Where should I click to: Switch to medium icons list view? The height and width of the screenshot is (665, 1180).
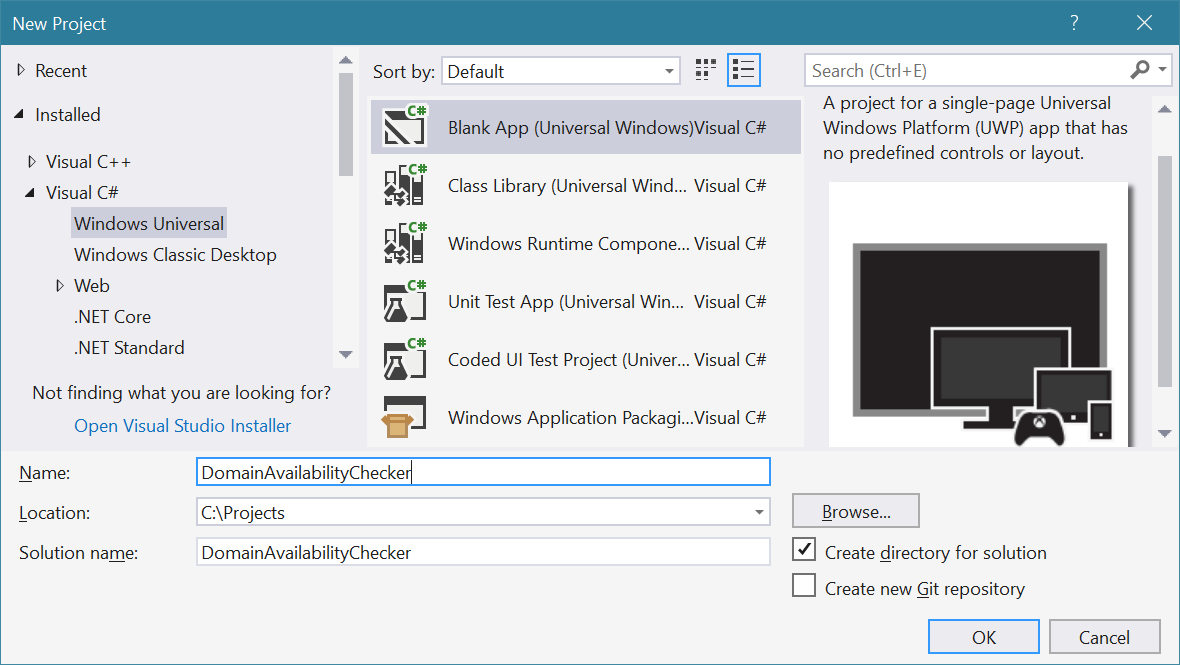(743, 70)
